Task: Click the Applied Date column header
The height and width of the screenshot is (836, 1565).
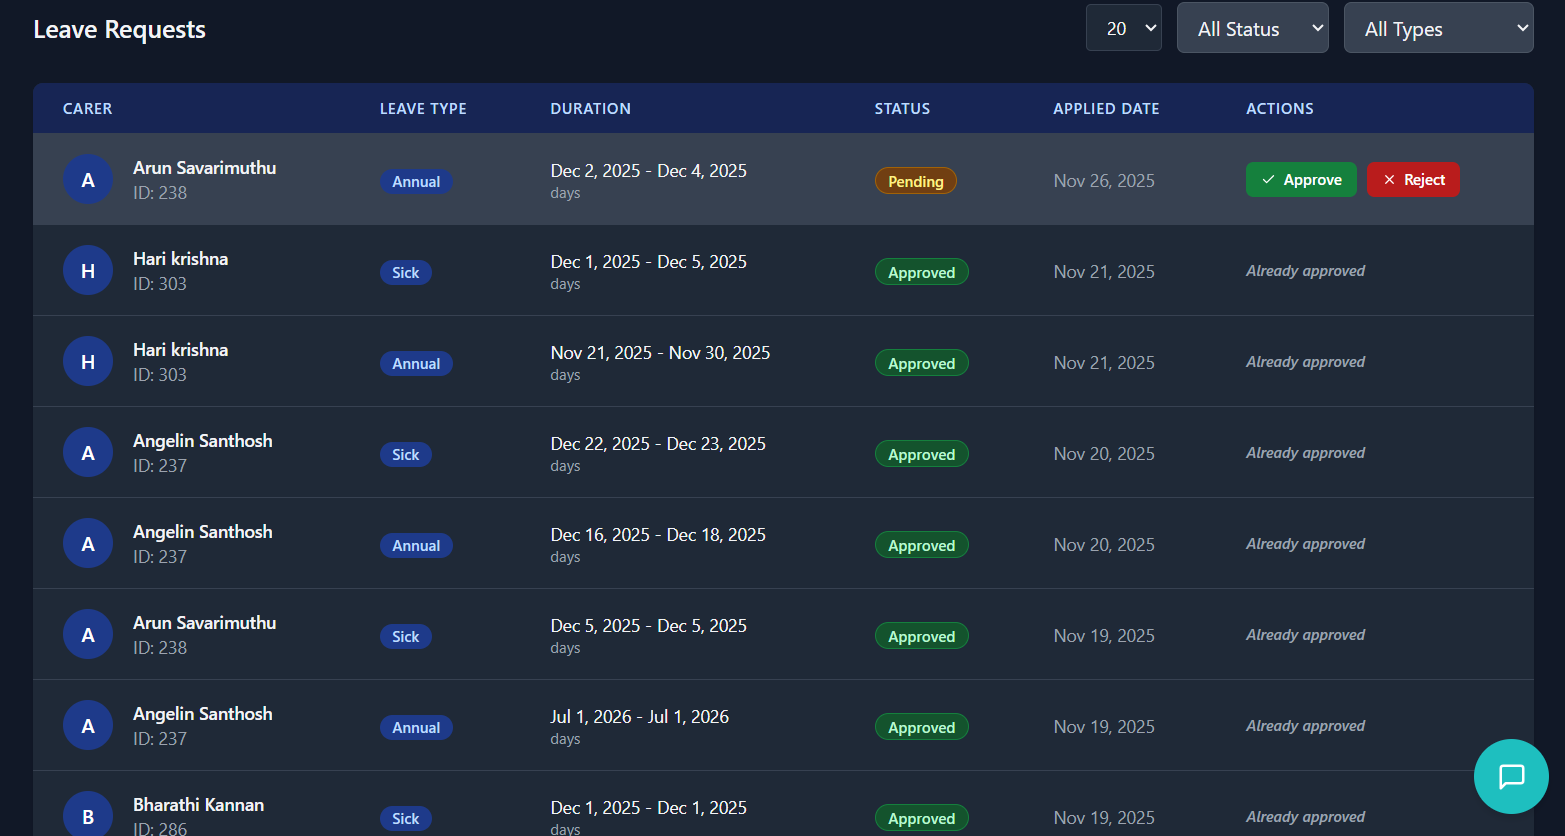Action: [x=1106, y=109]
